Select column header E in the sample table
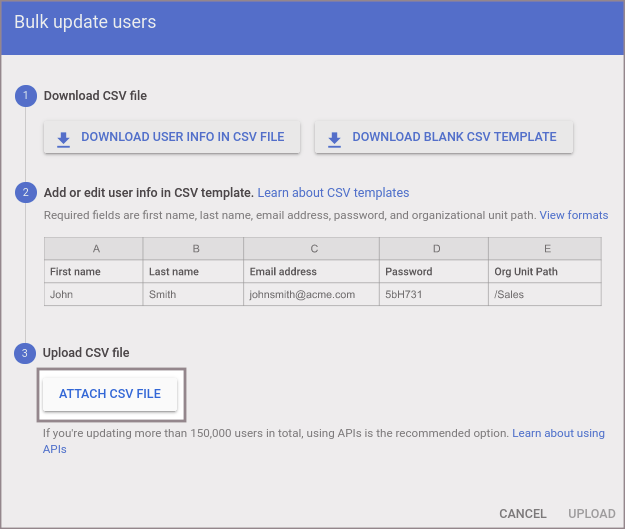The width and height of the screenshot is (625, 529). (544, 249)
